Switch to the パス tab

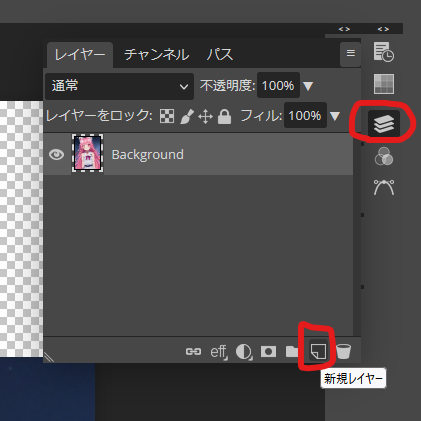(x=220, y=55)
